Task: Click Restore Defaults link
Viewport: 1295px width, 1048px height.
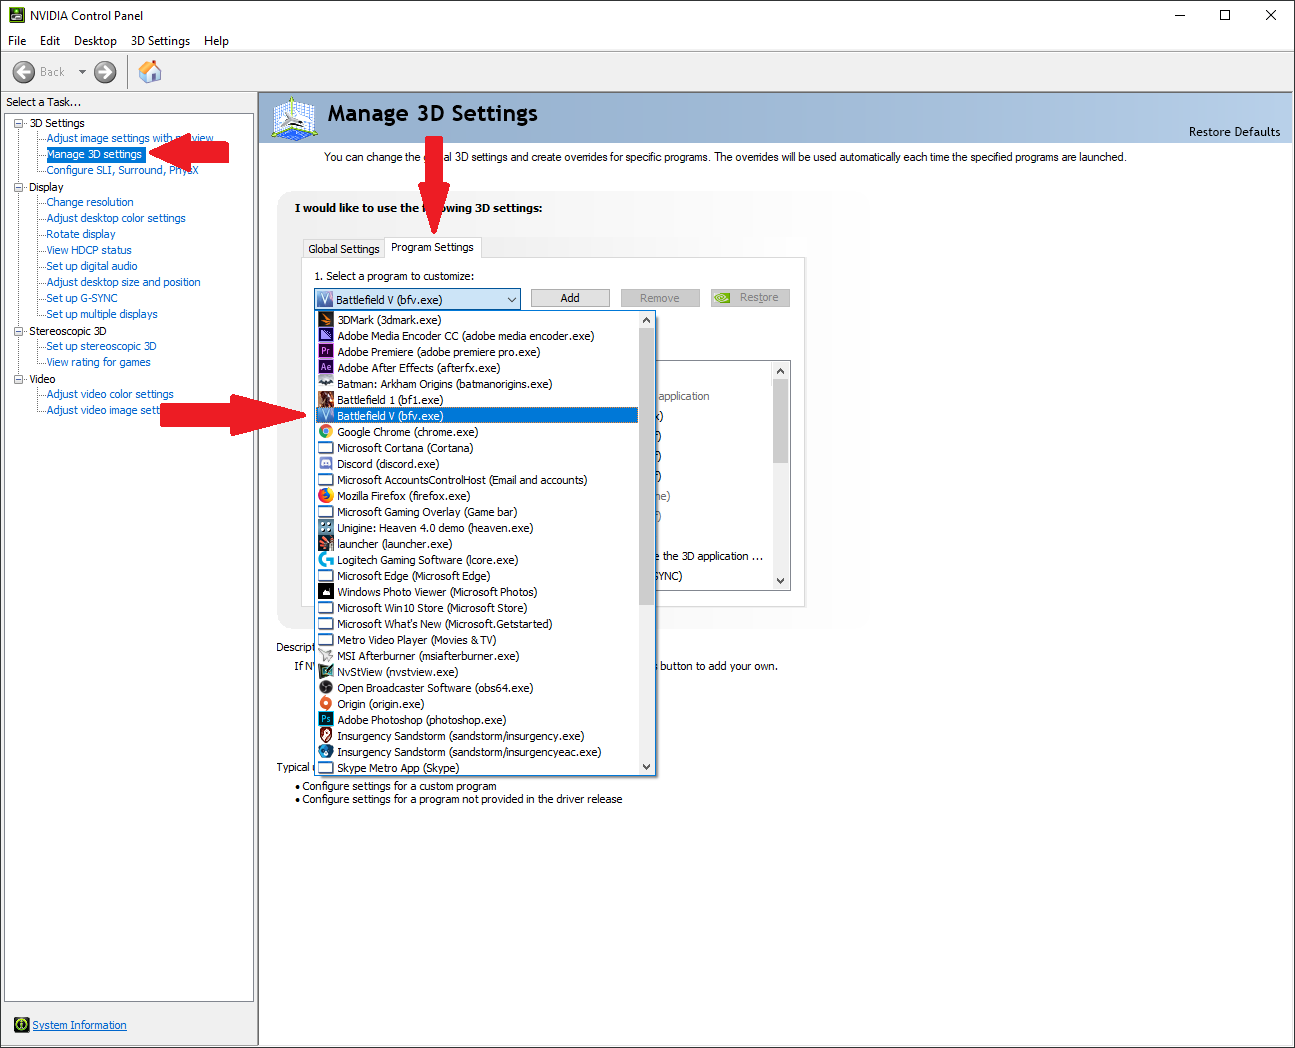Action: click(1234, 132)
